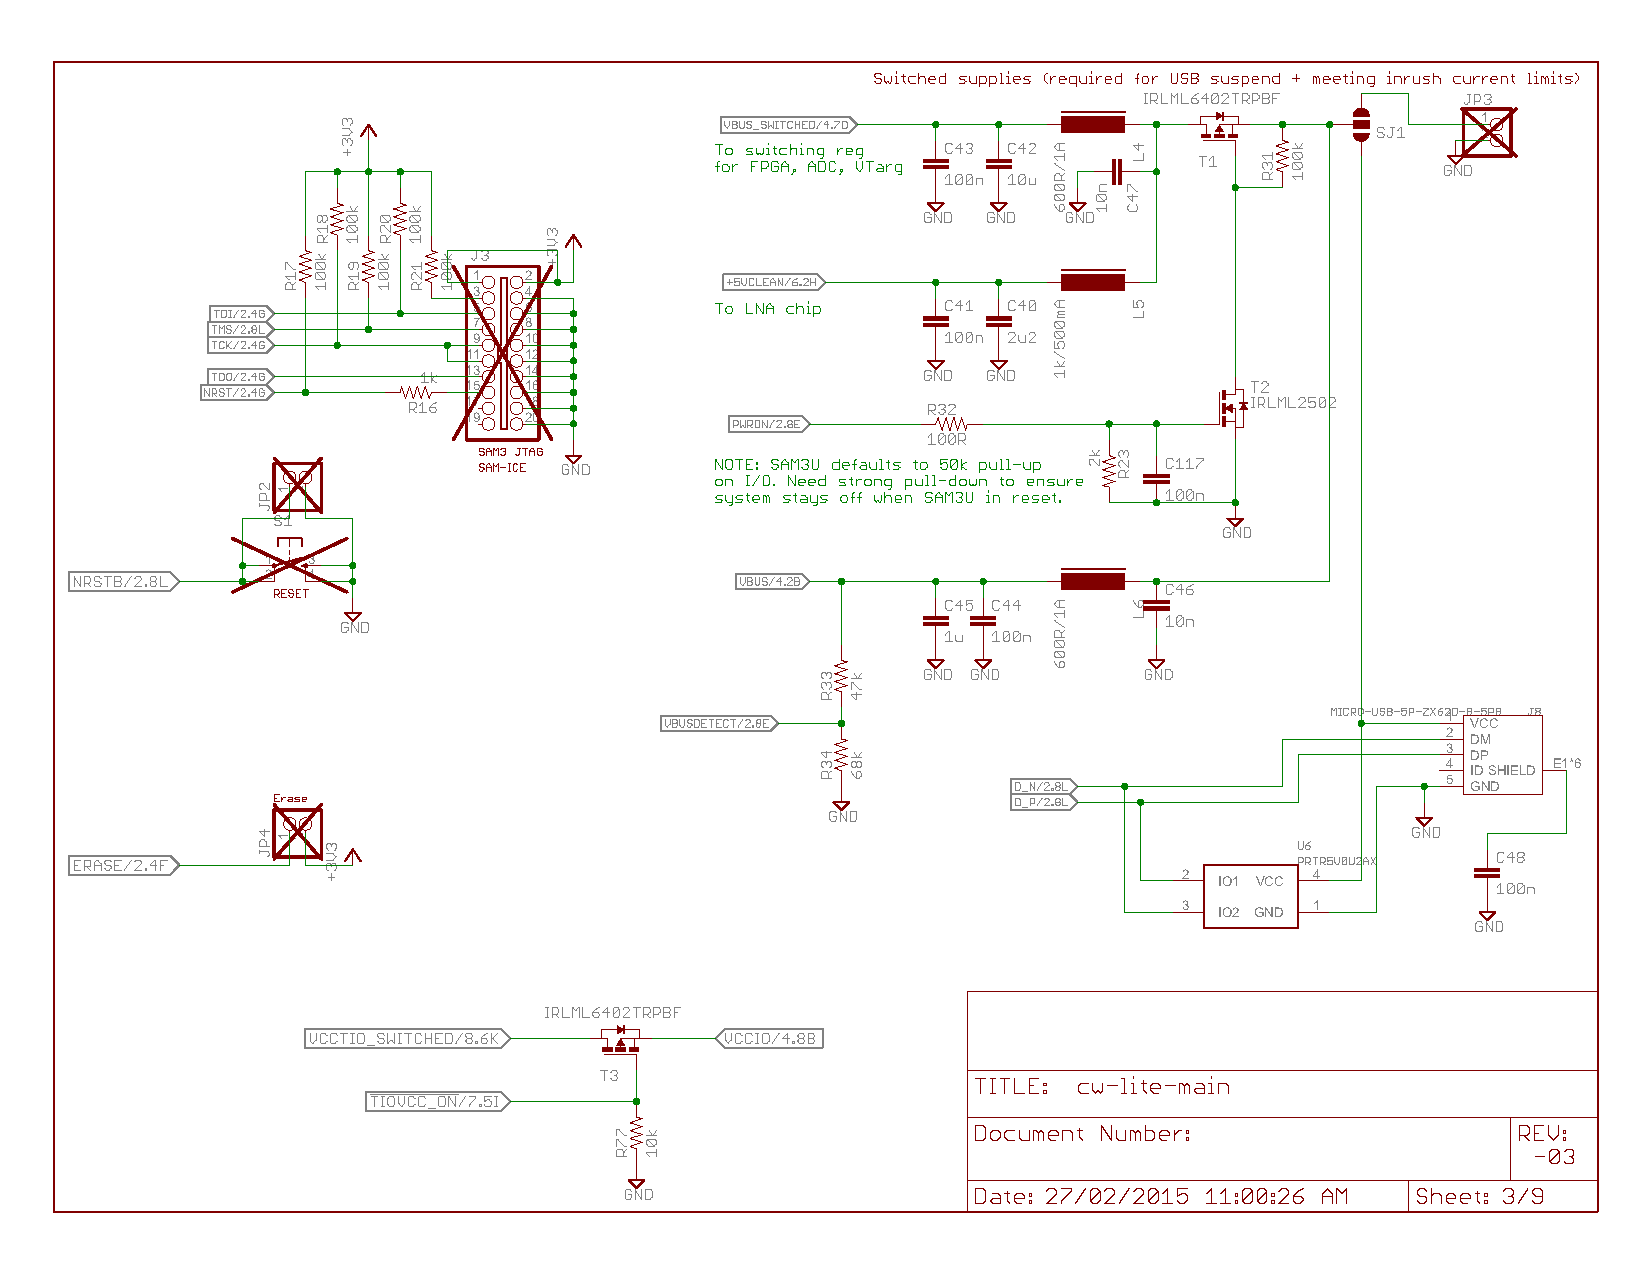
Task: Click the TDO/2.4G net label
Action: 241,376
